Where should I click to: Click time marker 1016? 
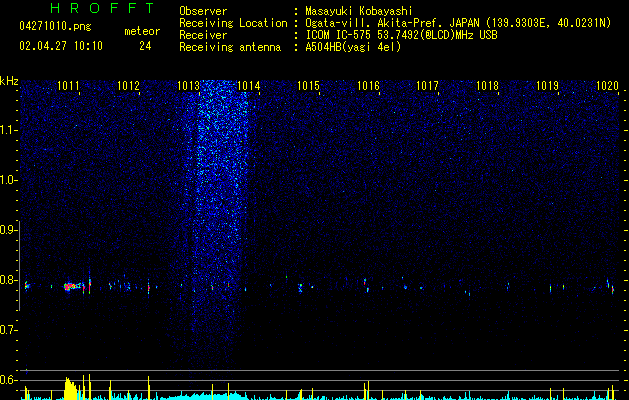tap(368, 86)
